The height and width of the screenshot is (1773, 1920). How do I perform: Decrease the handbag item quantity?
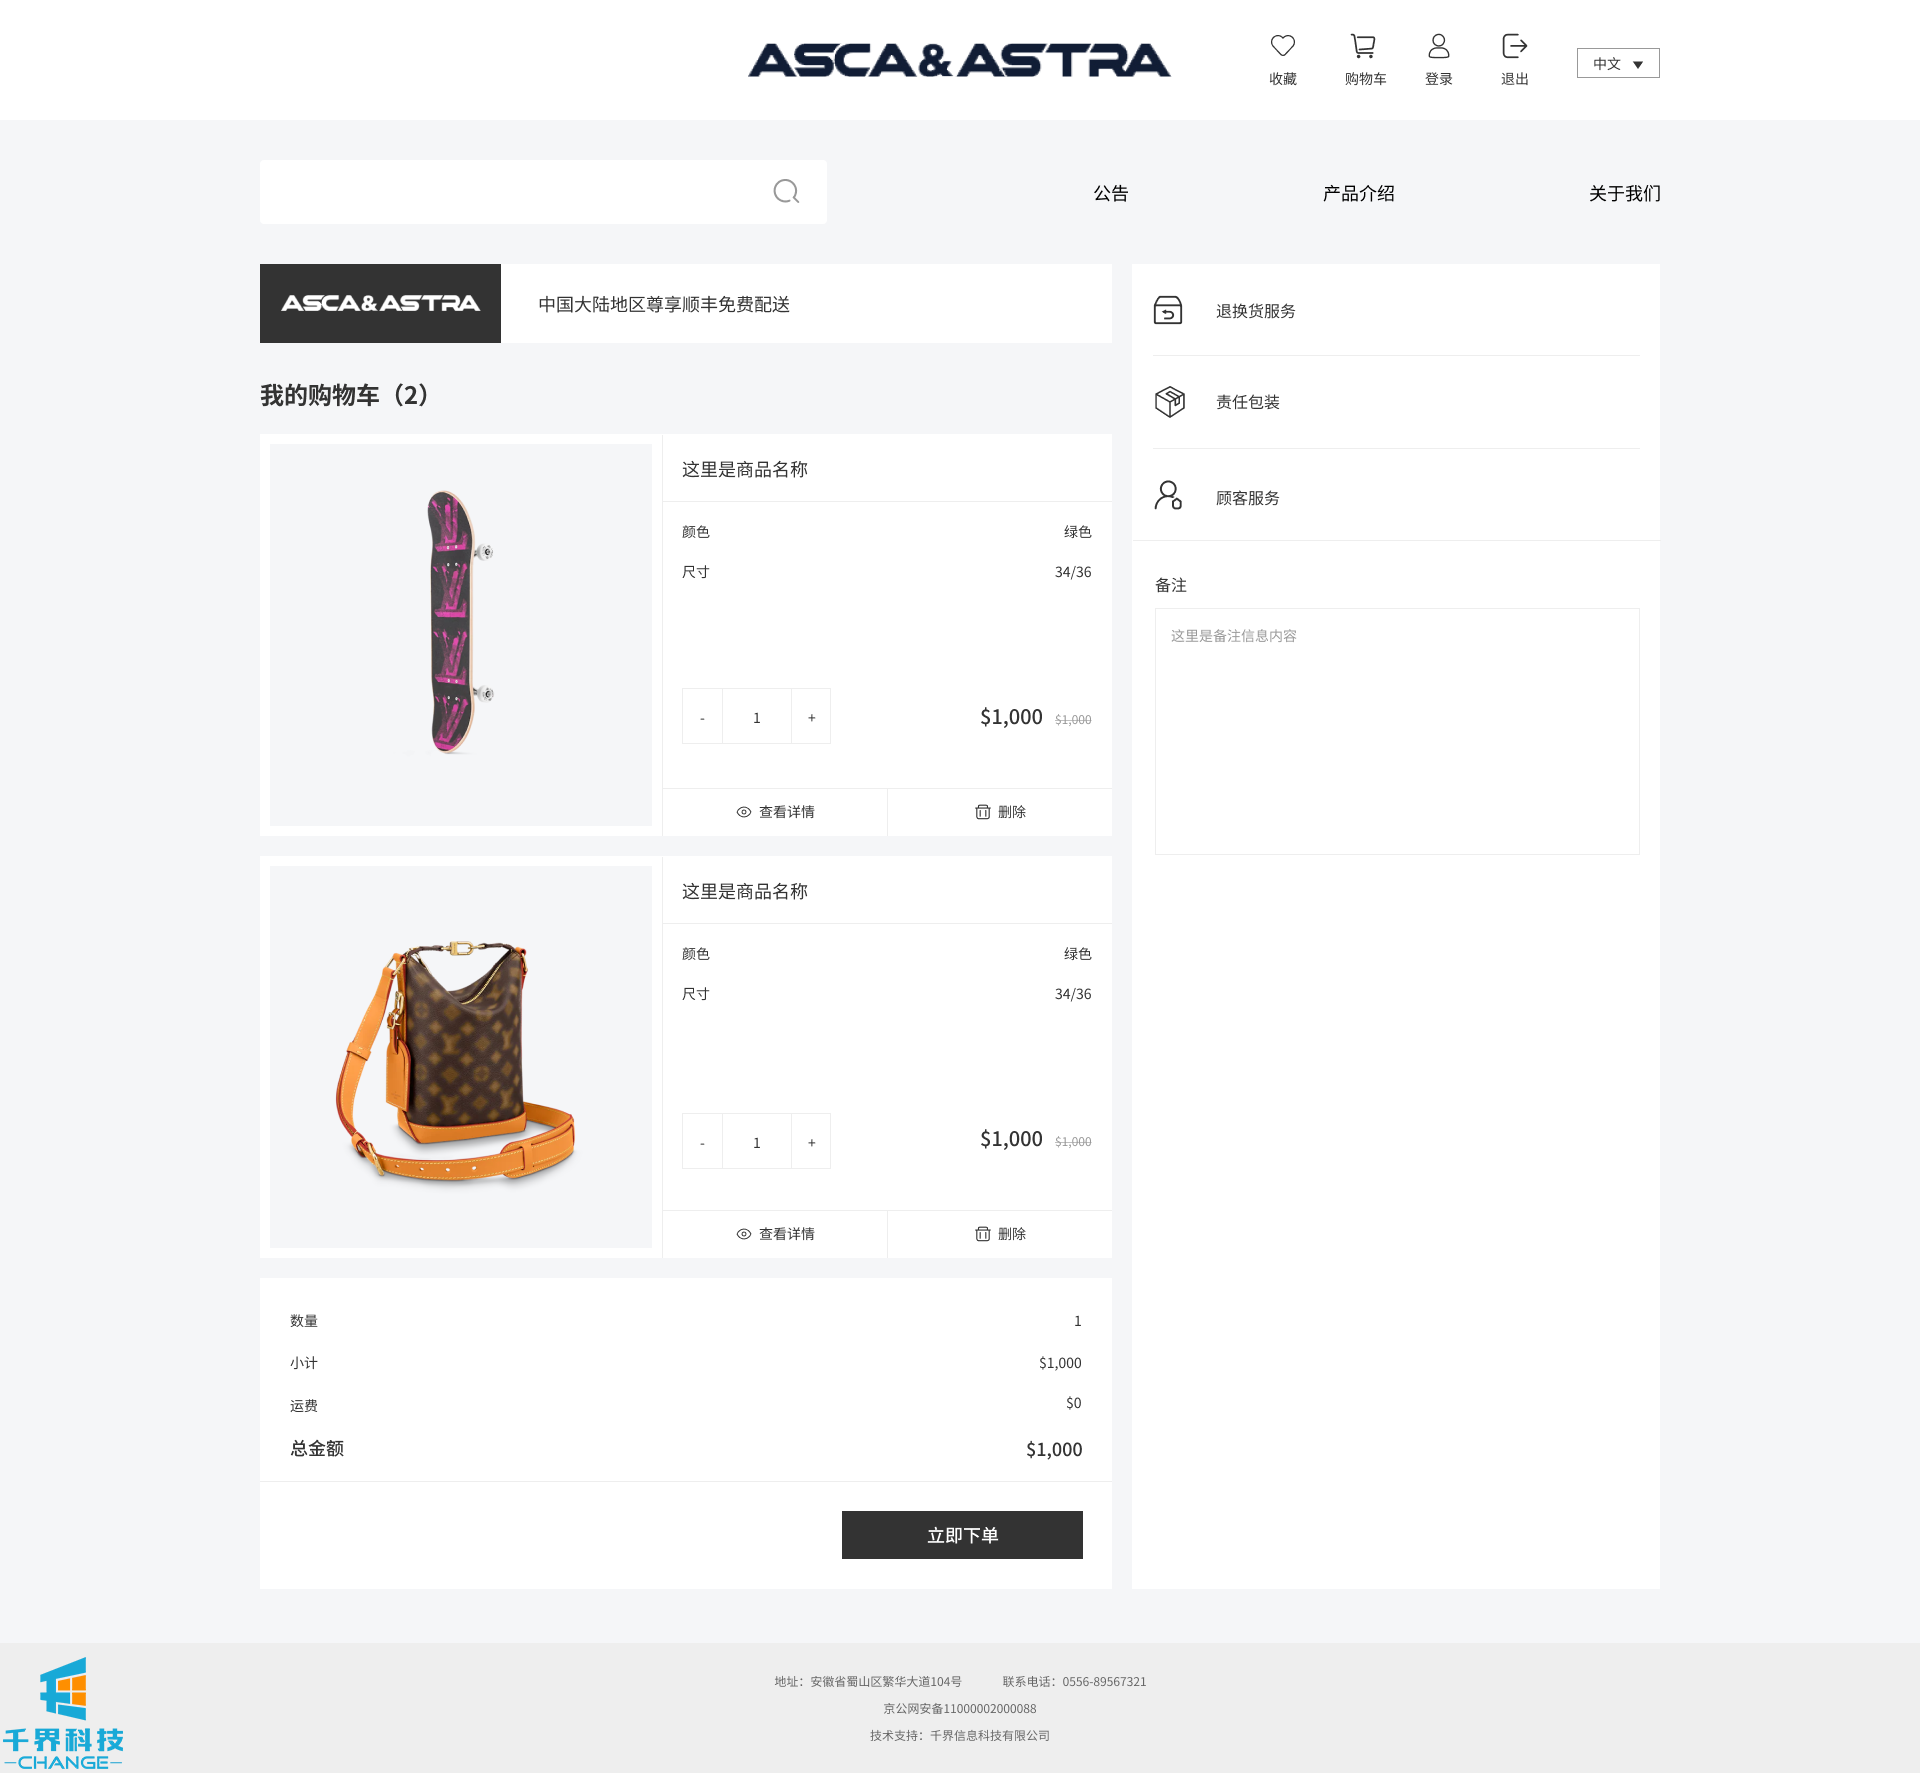coord(702,1142)
